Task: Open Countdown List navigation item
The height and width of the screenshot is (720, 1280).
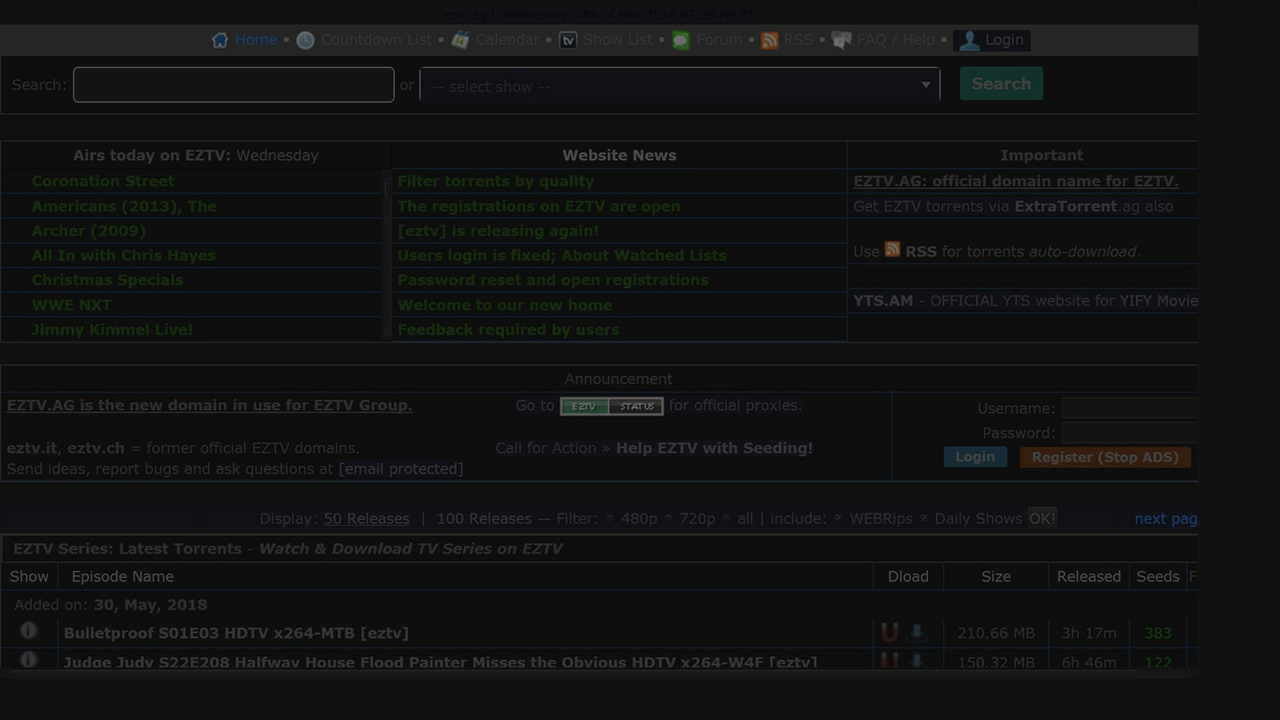Action: (376, 40)
